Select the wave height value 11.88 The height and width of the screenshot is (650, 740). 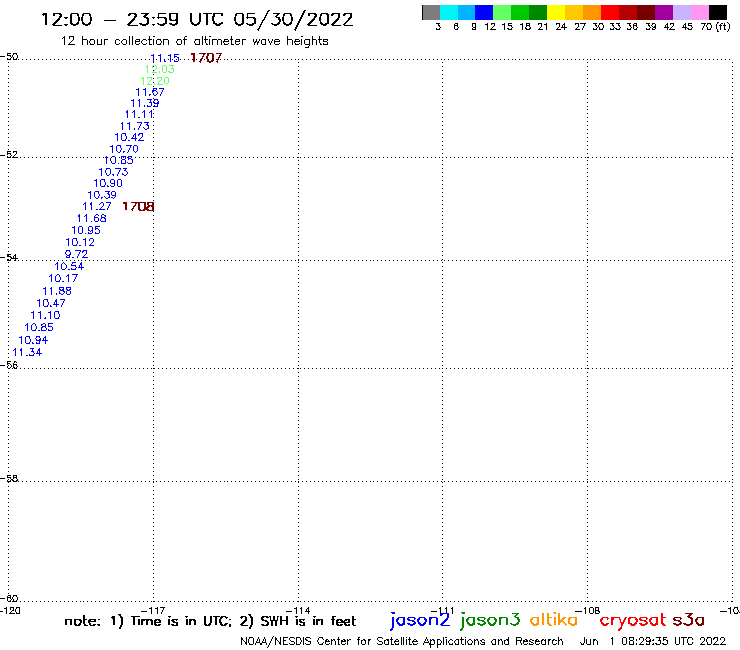pos(57,291)
